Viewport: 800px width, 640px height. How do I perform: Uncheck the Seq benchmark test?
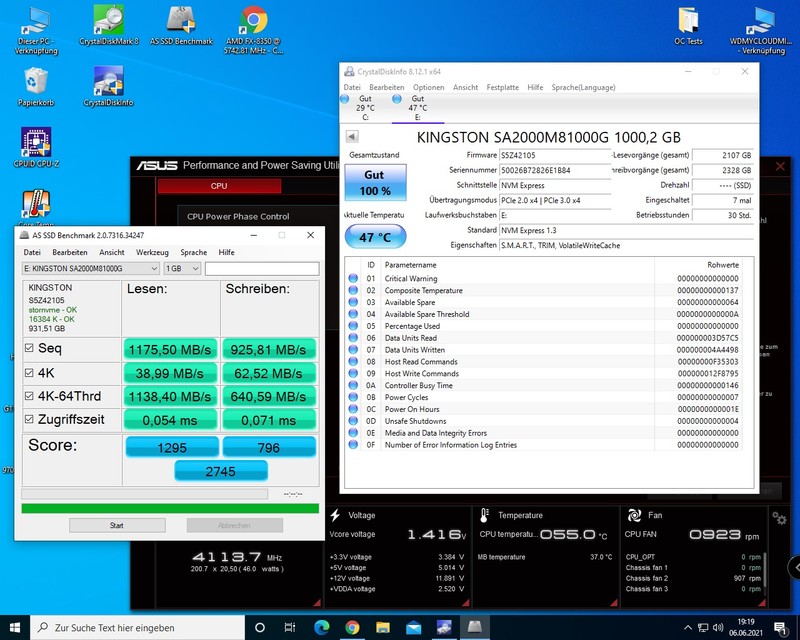tap(29, 348)
